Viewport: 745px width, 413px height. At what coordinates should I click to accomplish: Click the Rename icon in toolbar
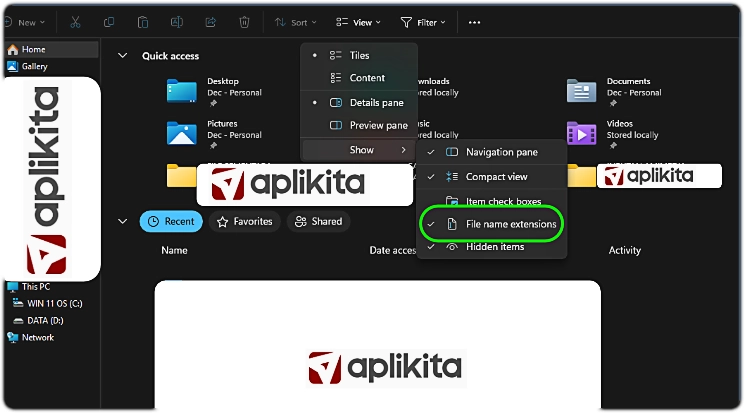tap(177, 22)
